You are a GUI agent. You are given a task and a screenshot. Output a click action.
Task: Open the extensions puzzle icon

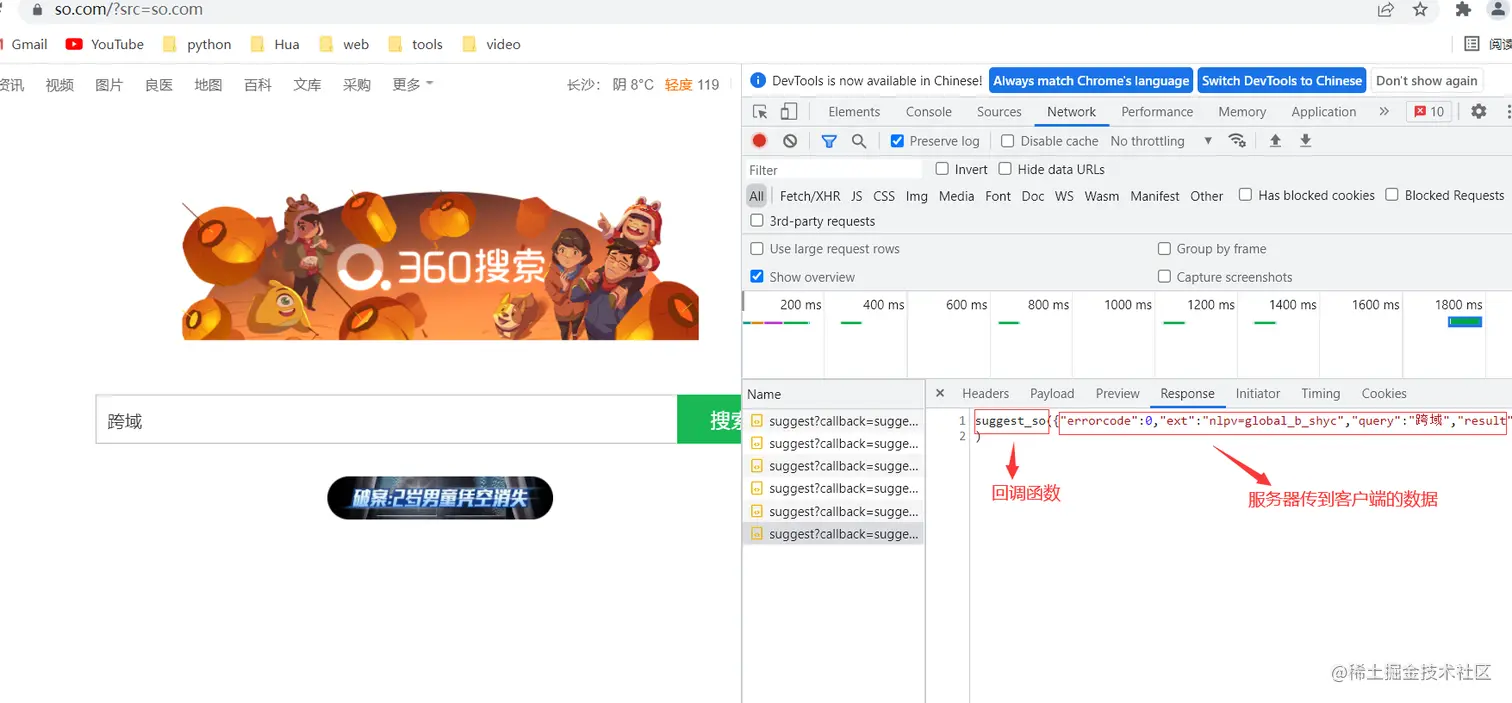point(1463,10)
